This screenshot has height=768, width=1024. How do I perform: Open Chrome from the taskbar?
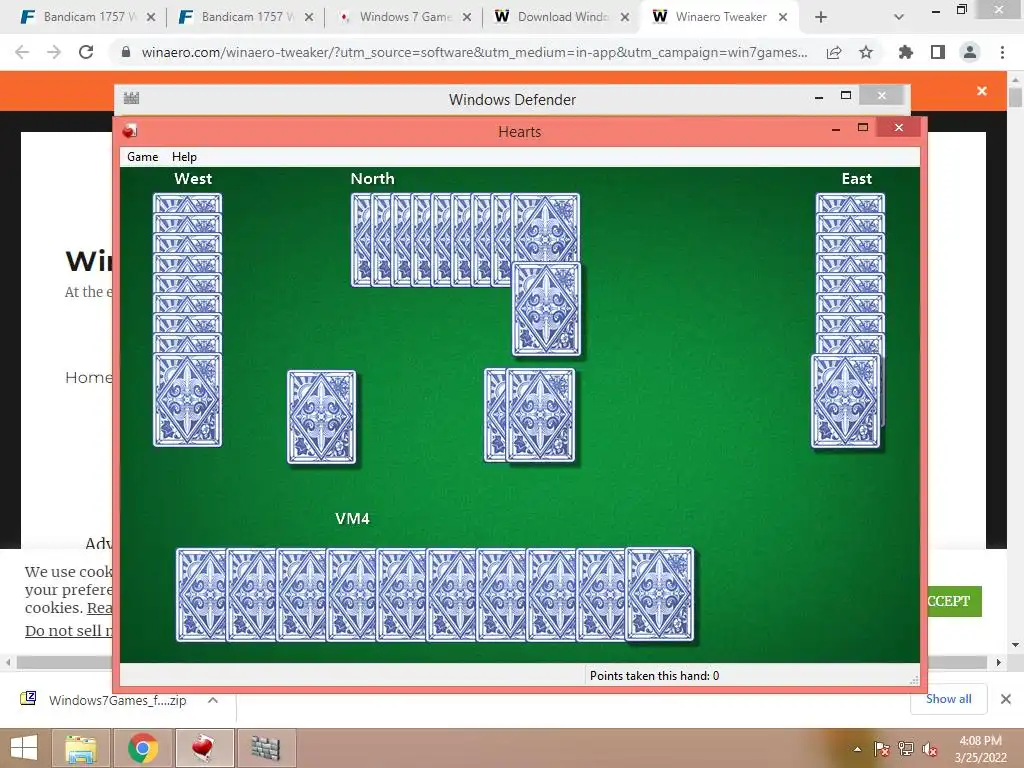click(142, 748)
